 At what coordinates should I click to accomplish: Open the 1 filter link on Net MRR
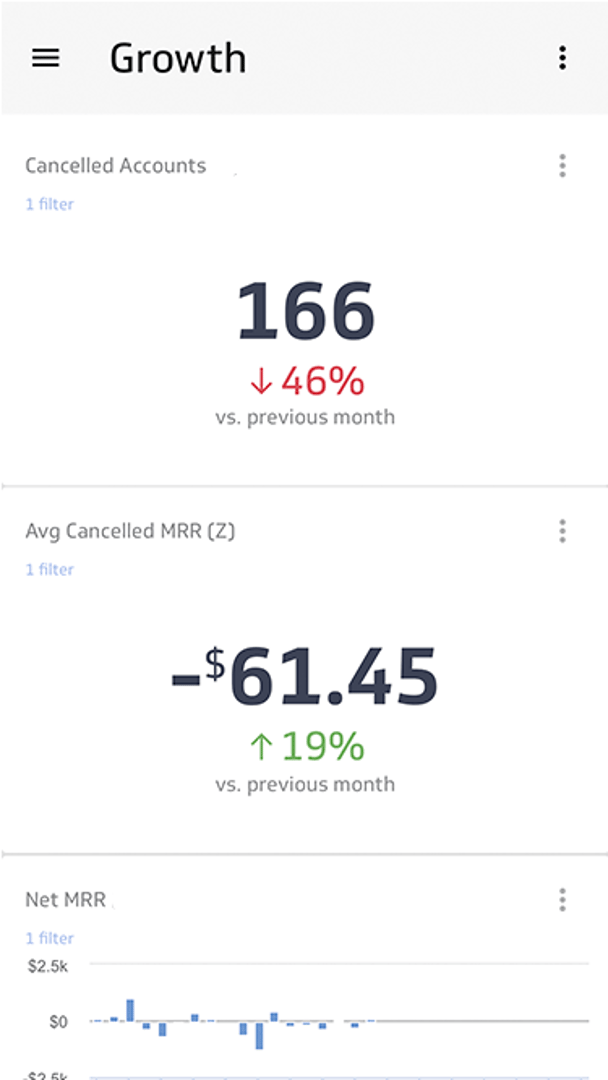[x=49, y=938]
